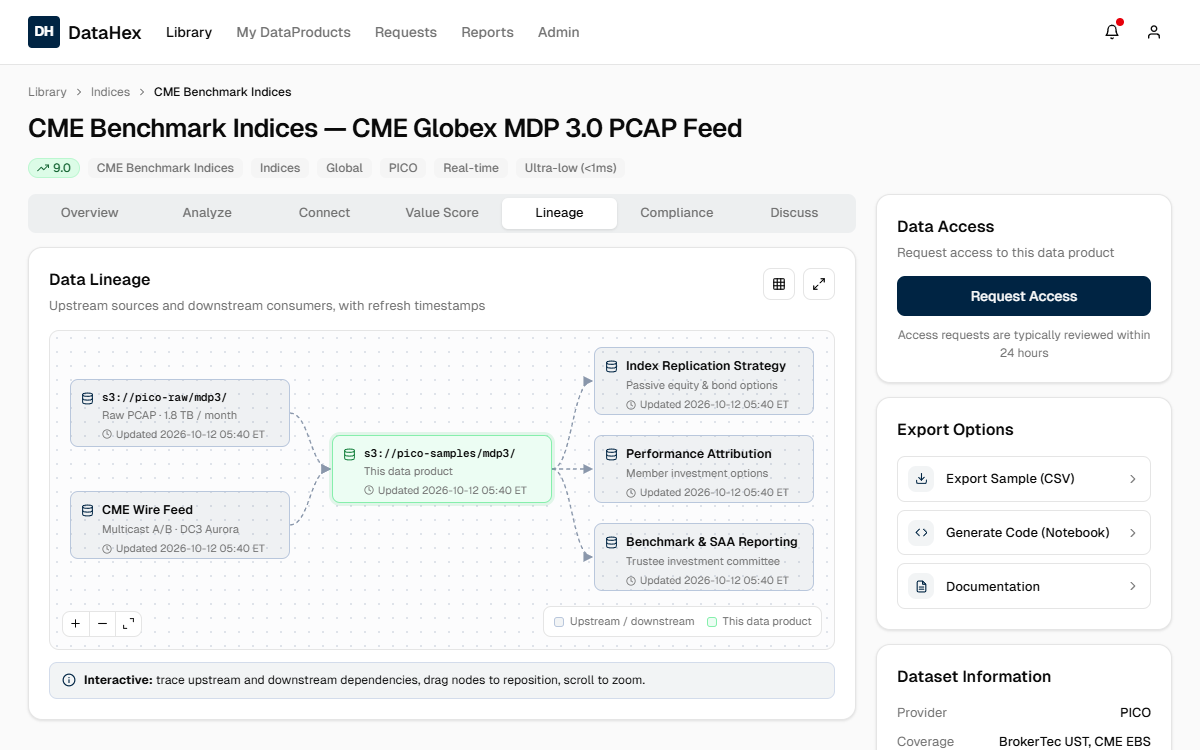This screenshot has height=750, width=1200.
Task: Click the Request Access button
Action: (1024, 296)
